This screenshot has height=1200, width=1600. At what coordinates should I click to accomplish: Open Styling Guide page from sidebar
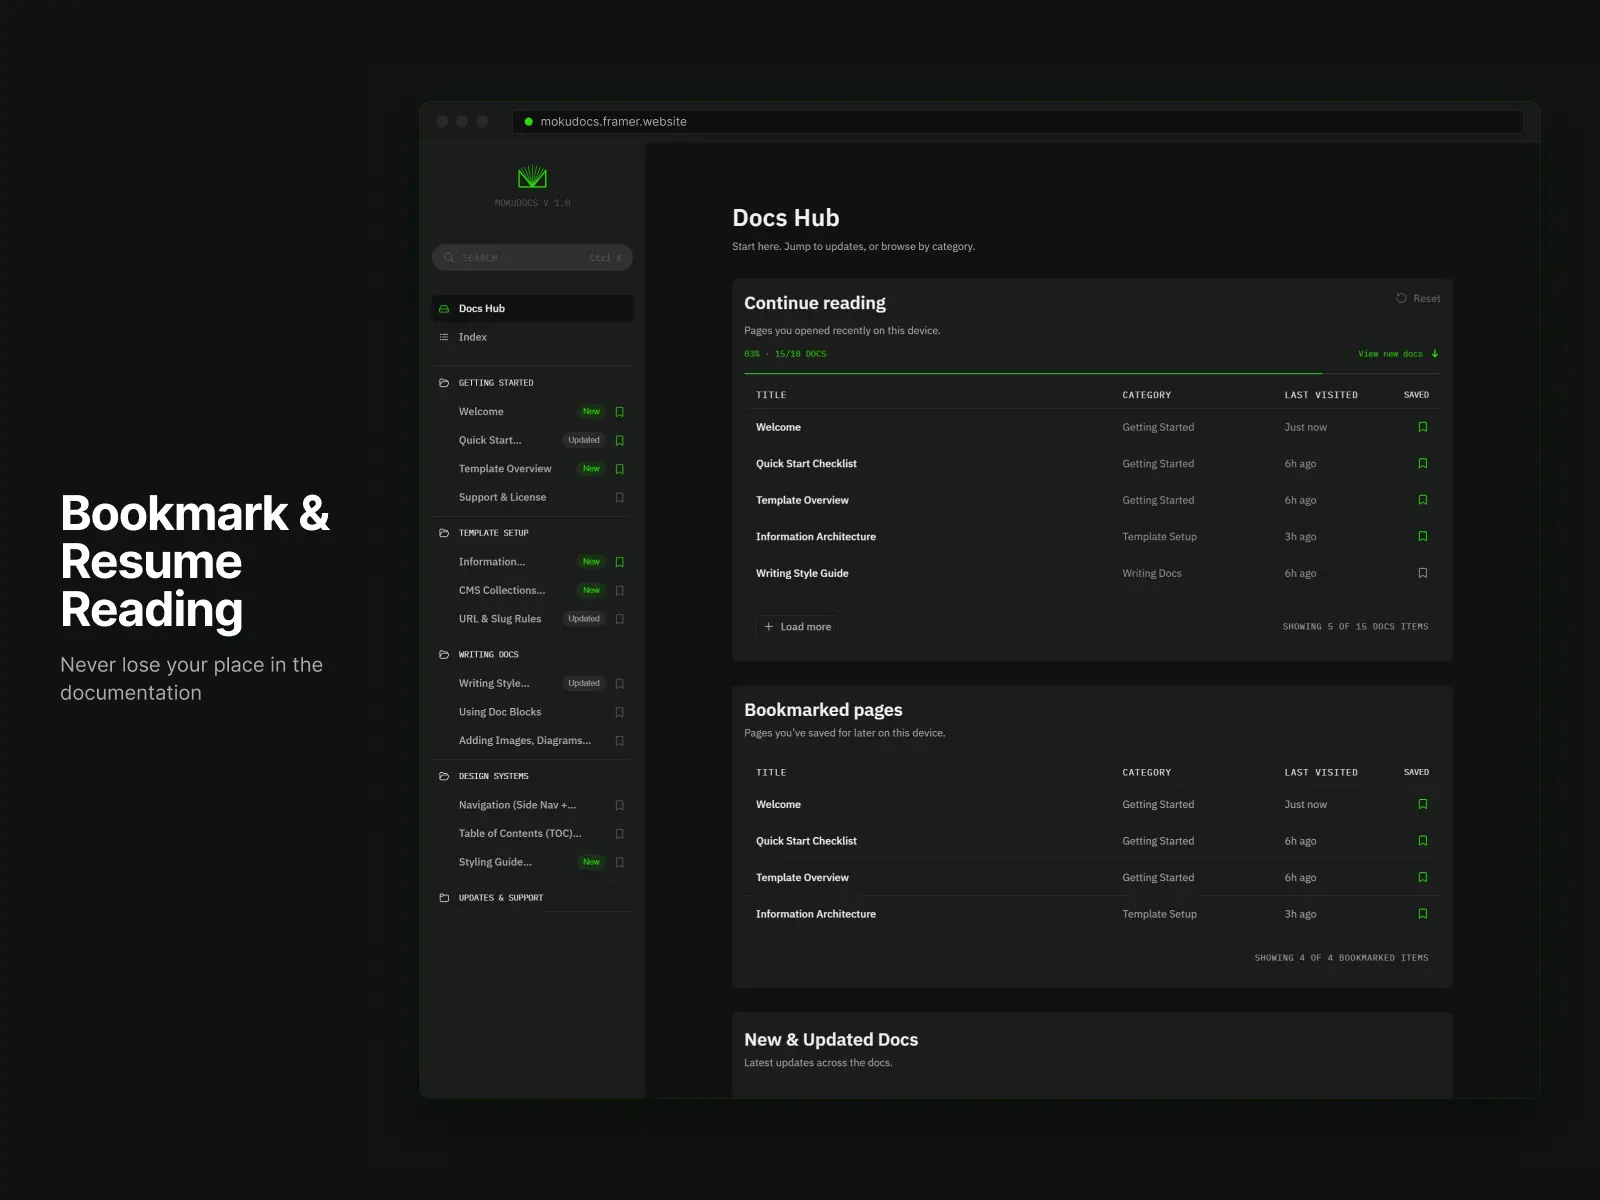pyautogui.click(x=495, y=863)
